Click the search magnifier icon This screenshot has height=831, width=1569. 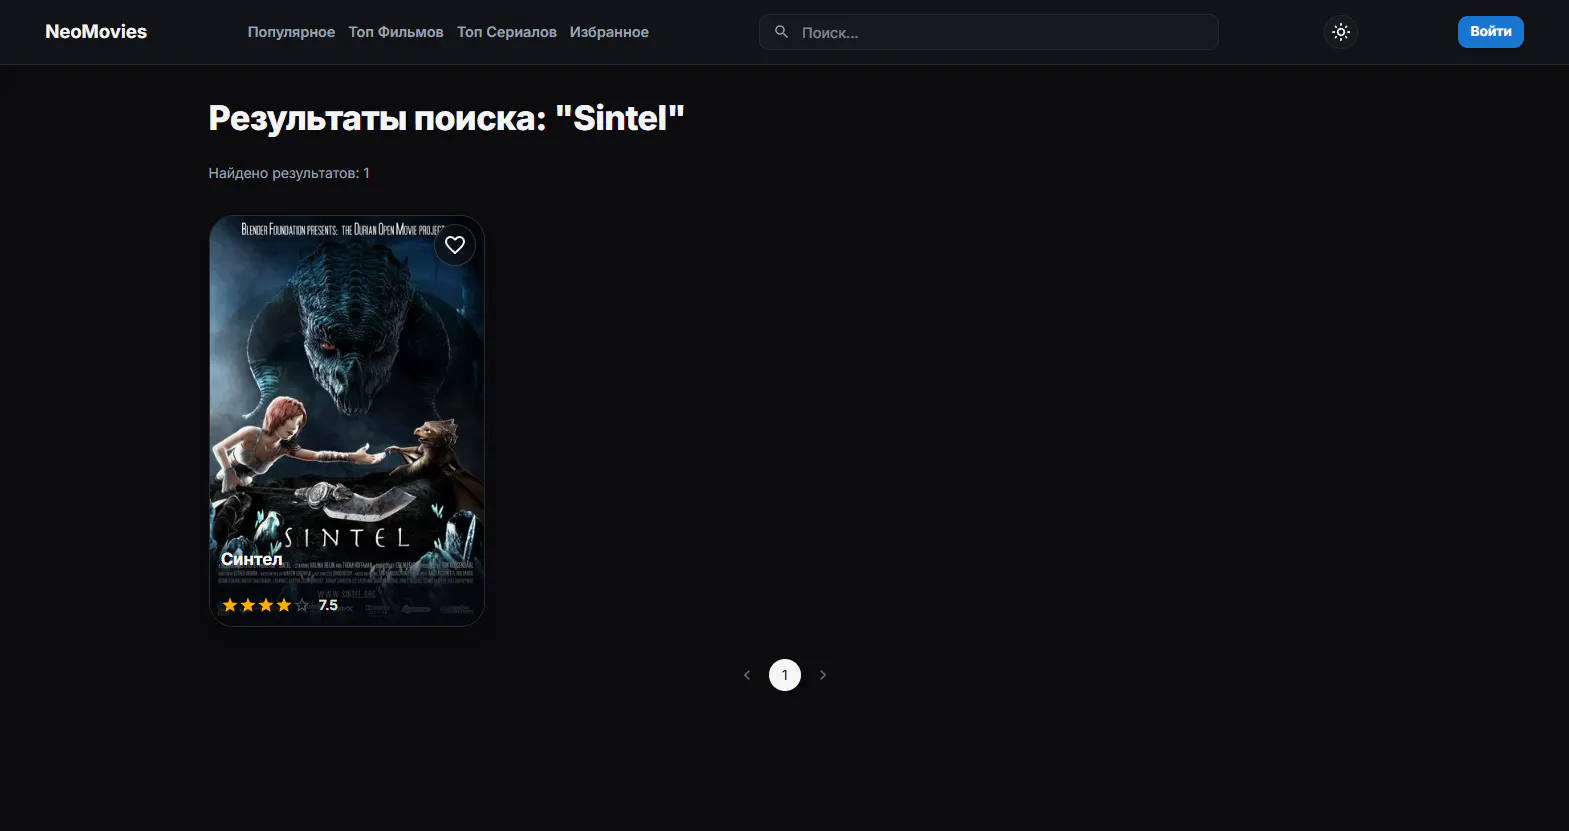click(x=782, y=32)
